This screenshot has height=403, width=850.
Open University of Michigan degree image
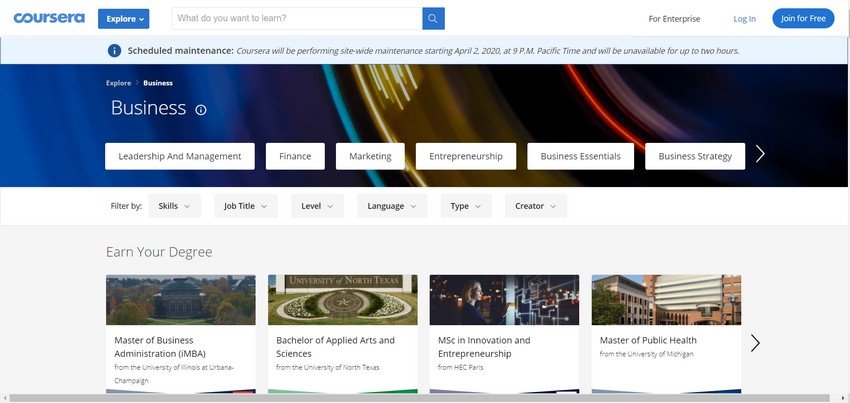click(x=666, y=300)
